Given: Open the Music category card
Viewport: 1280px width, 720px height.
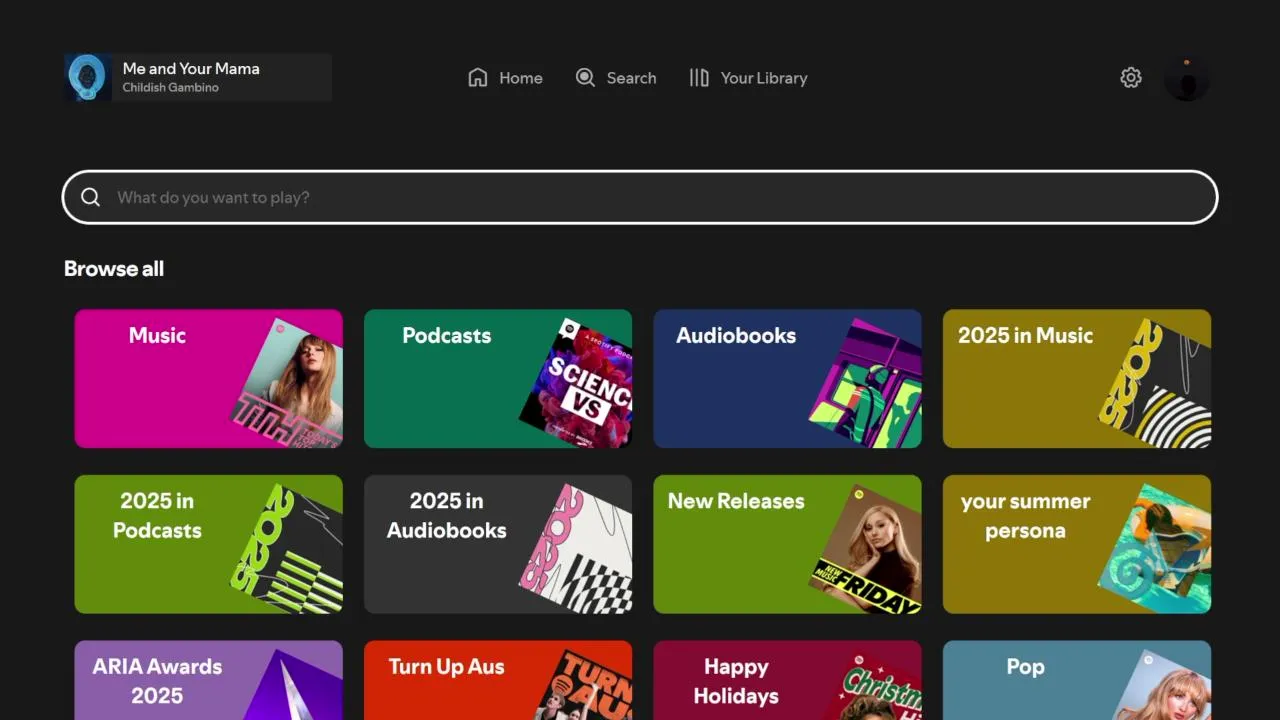Looking at the screenshot, I should coord(209,379).
